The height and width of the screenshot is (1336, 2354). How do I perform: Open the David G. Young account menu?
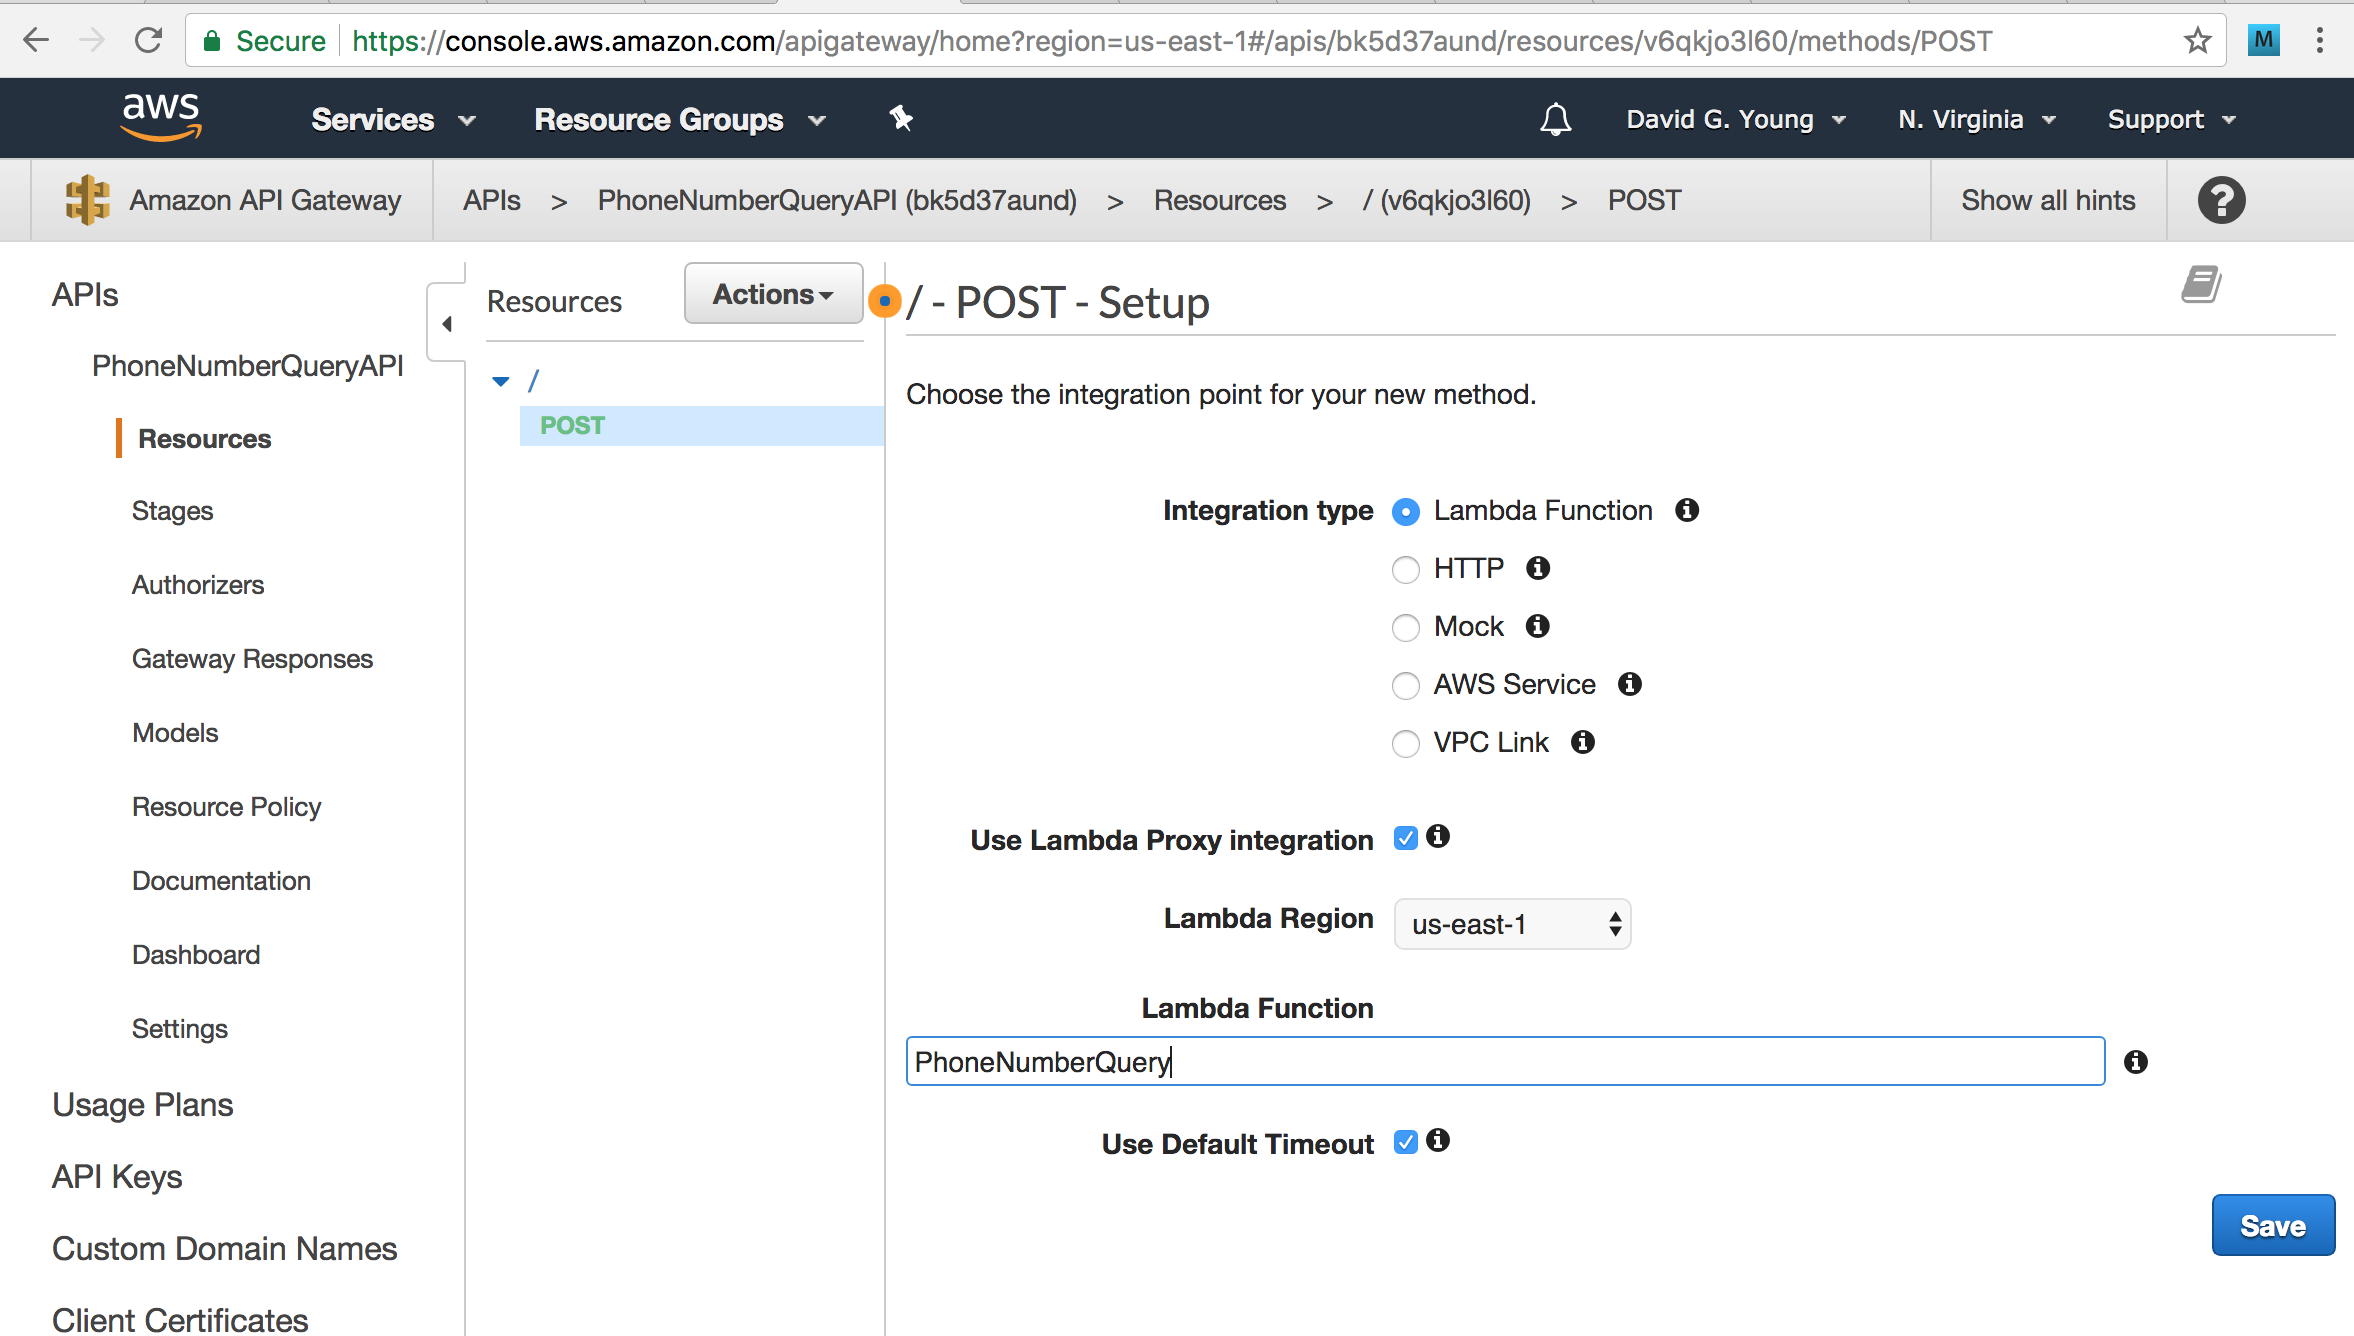pyautogui.click(x=1736, y=119)
